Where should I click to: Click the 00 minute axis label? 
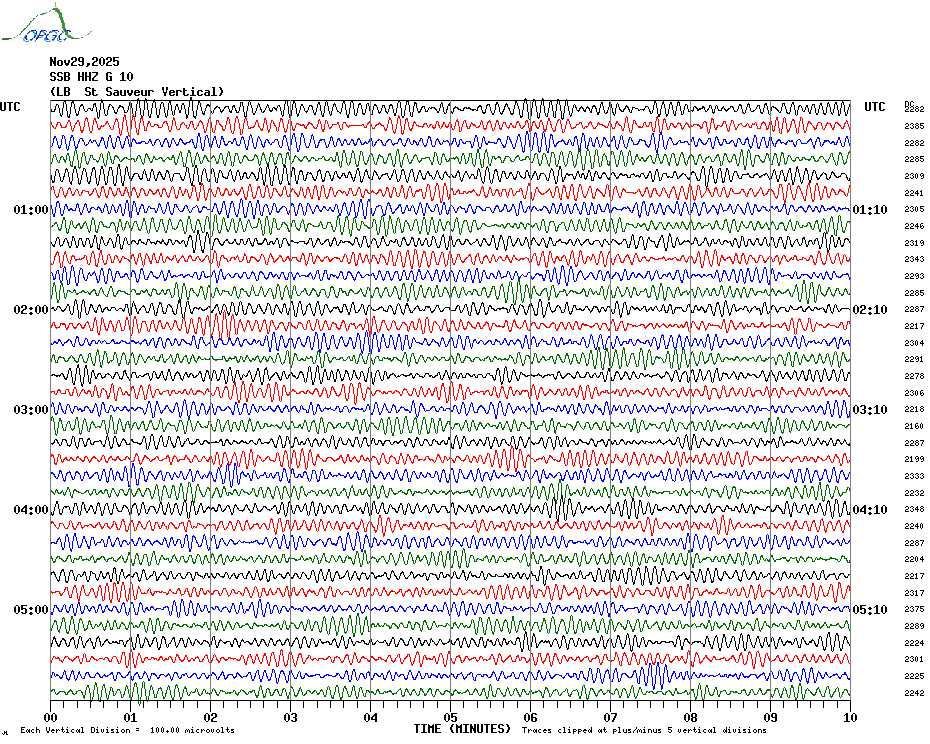51,718
